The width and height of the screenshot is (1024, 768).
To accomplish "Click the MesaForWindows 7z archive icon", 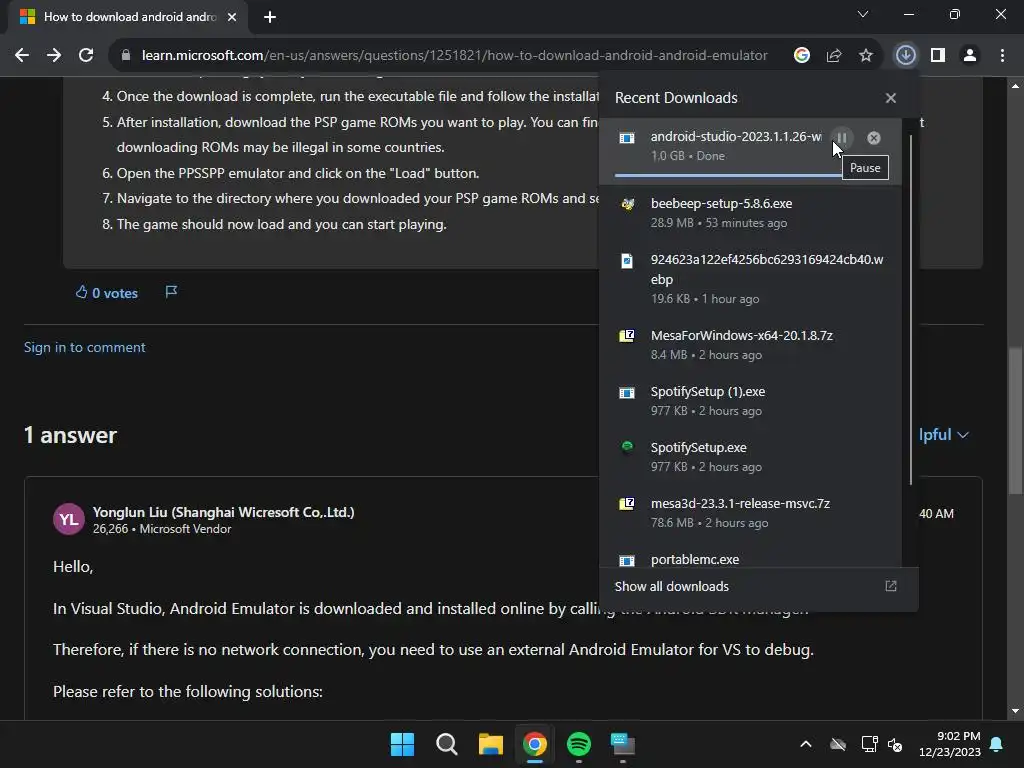I will pyautogui.click(x=627, y=336).
